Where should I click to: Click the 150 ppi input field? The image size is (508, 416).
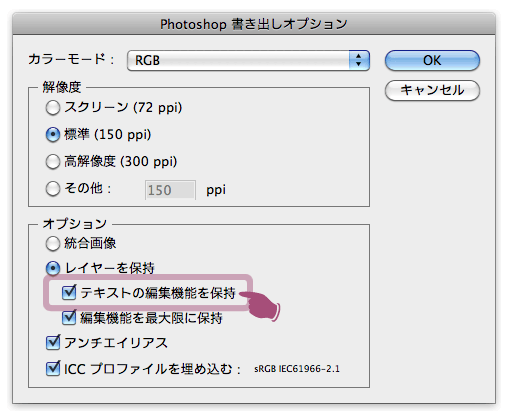click(x=170, y=190)
